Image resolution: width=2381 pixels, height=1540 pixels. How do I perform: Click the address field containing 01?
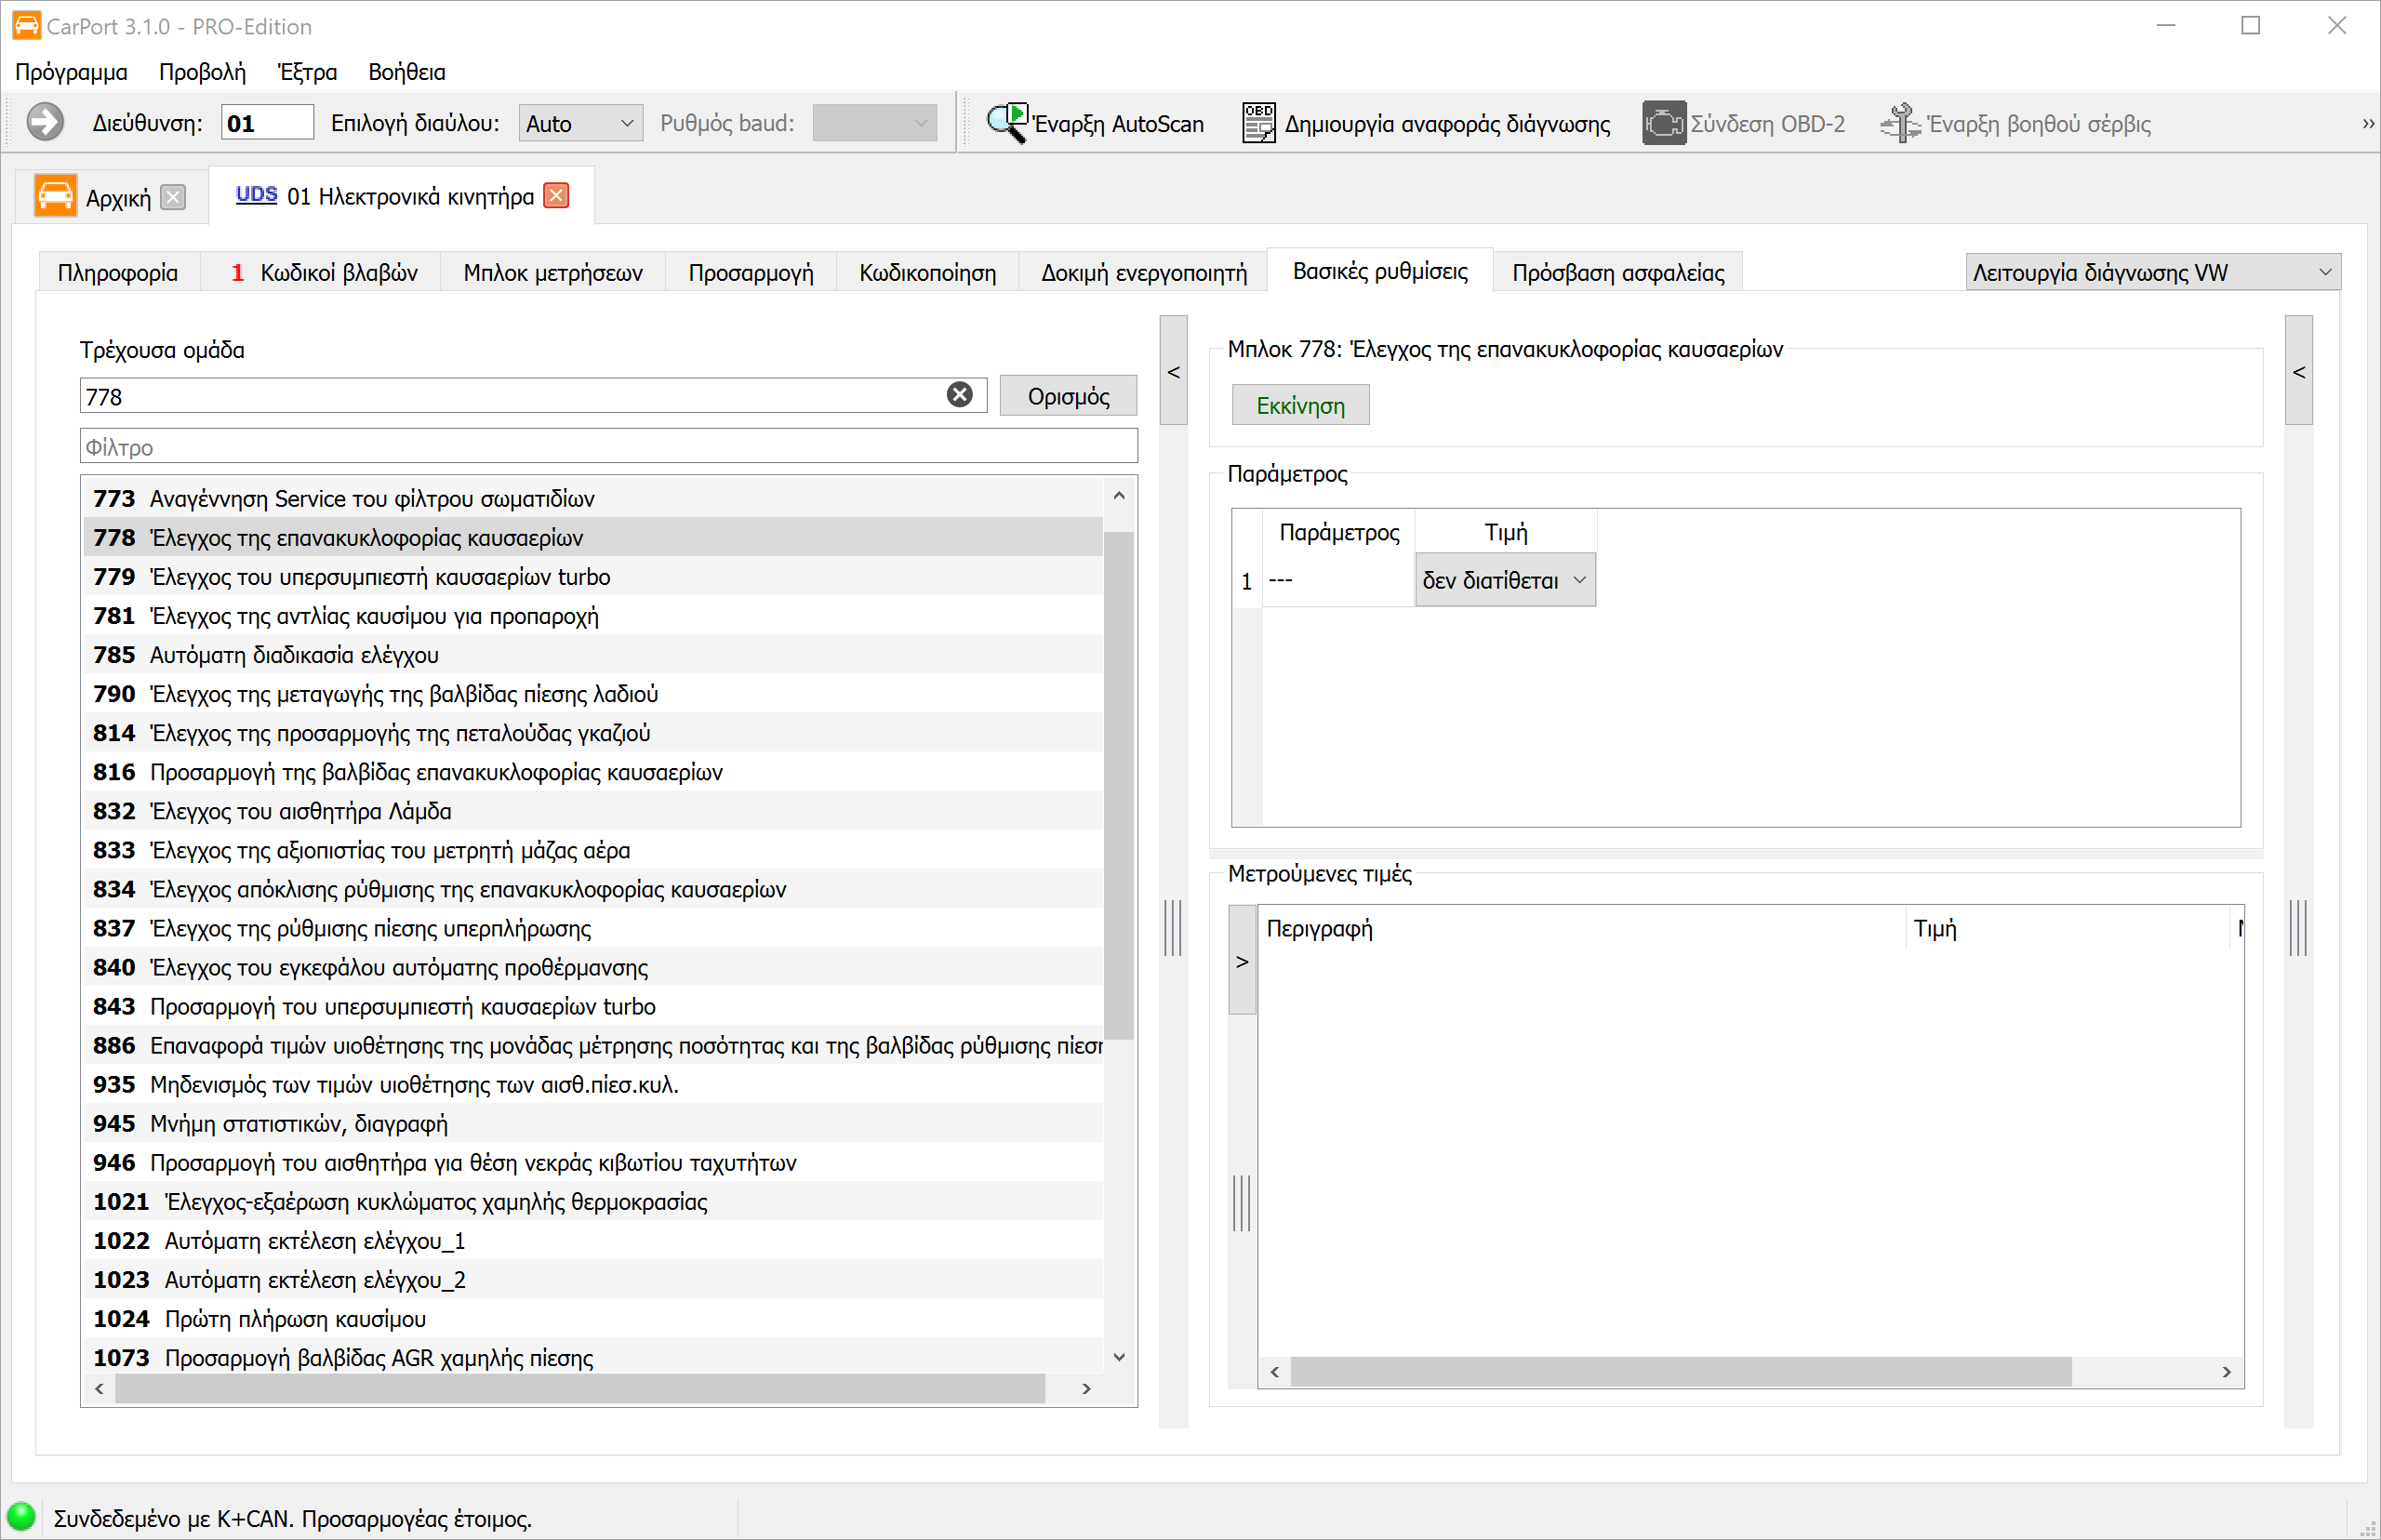click(266, 123)
